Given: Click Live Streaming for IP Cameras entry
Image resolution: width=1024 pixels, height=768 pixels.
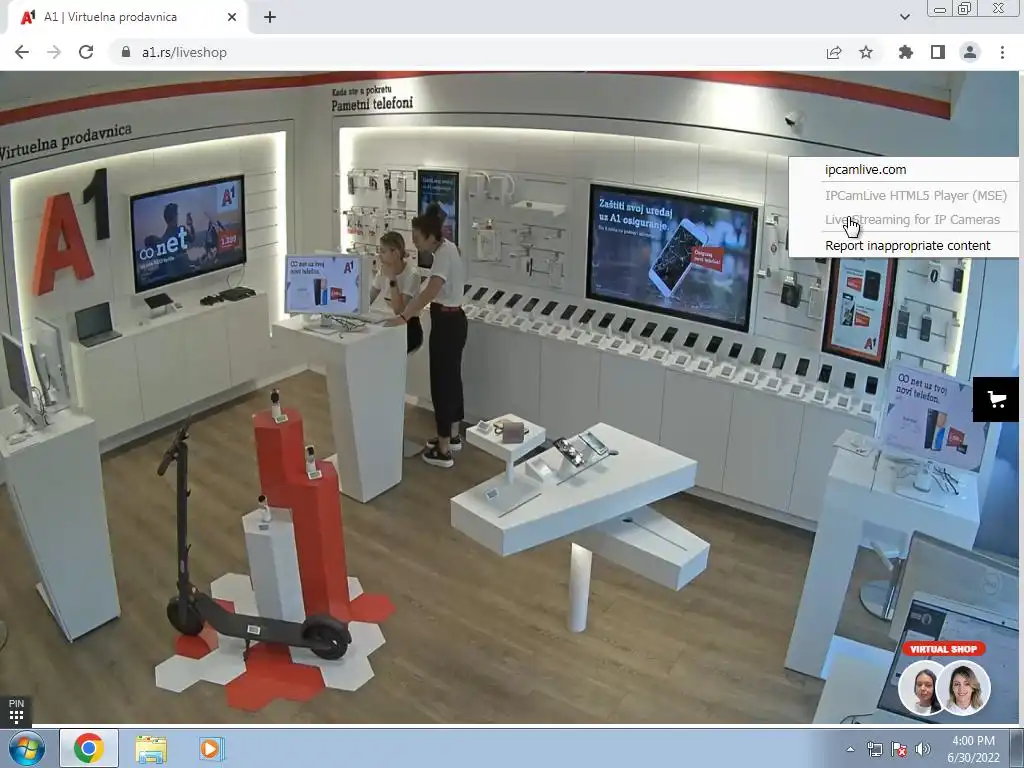Looking at the screenshot, I should coord(912,220).
